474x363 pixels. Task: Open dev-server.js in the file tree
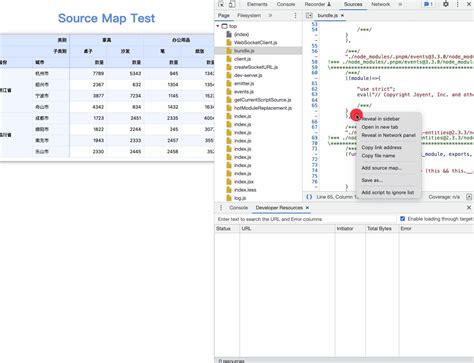pyautogui.click(x=248, y=75)
